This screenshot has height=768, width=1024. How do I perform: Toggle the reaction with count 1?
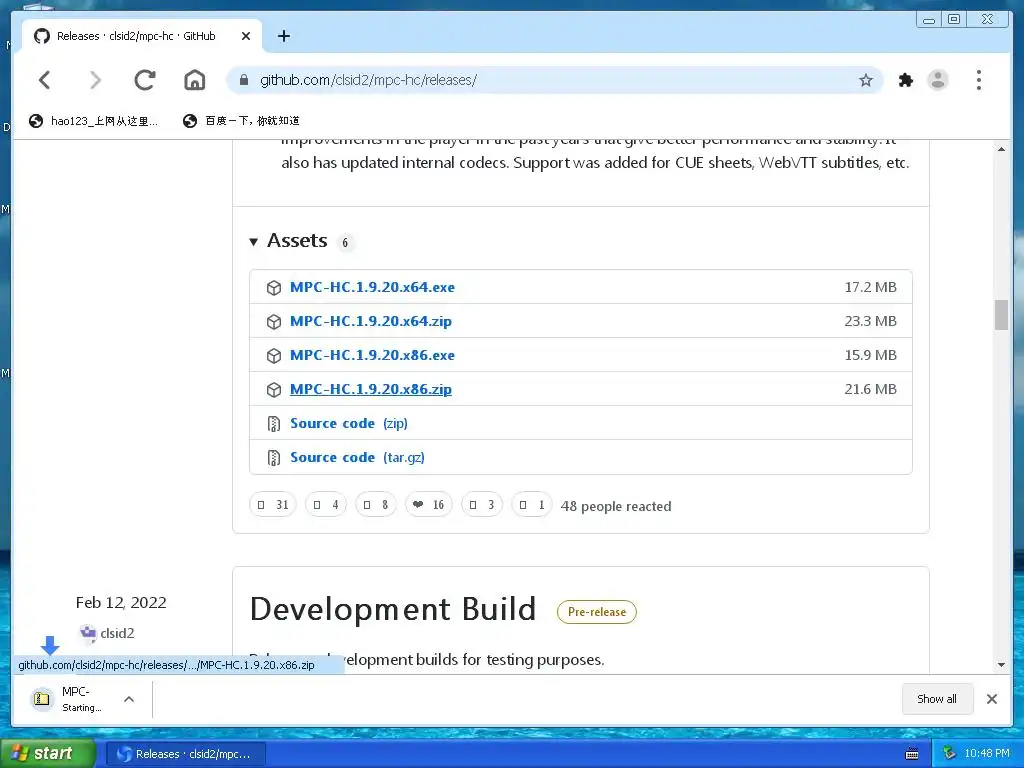[x=532, y=505]
